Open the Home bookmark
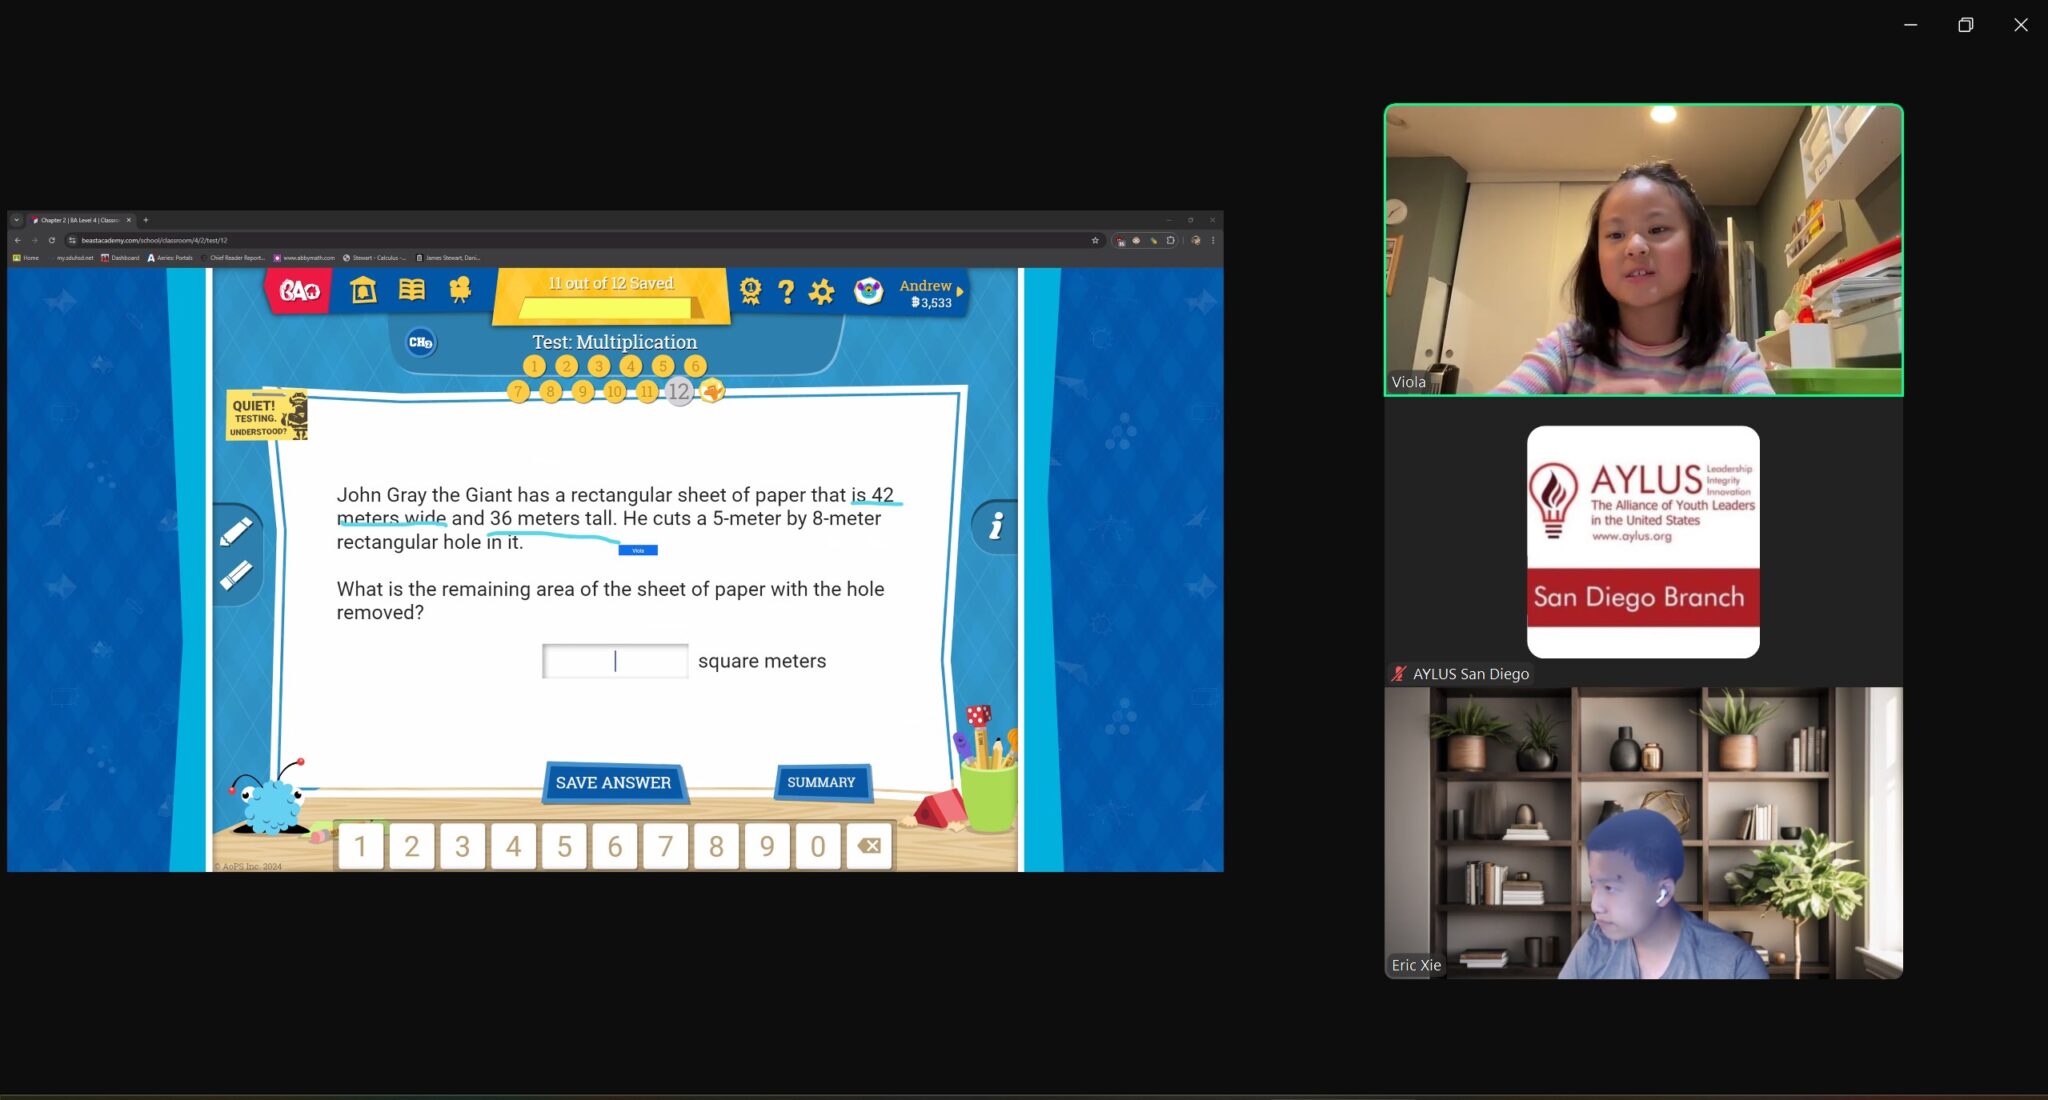The image size is (2048, 1100). (26, 258)
